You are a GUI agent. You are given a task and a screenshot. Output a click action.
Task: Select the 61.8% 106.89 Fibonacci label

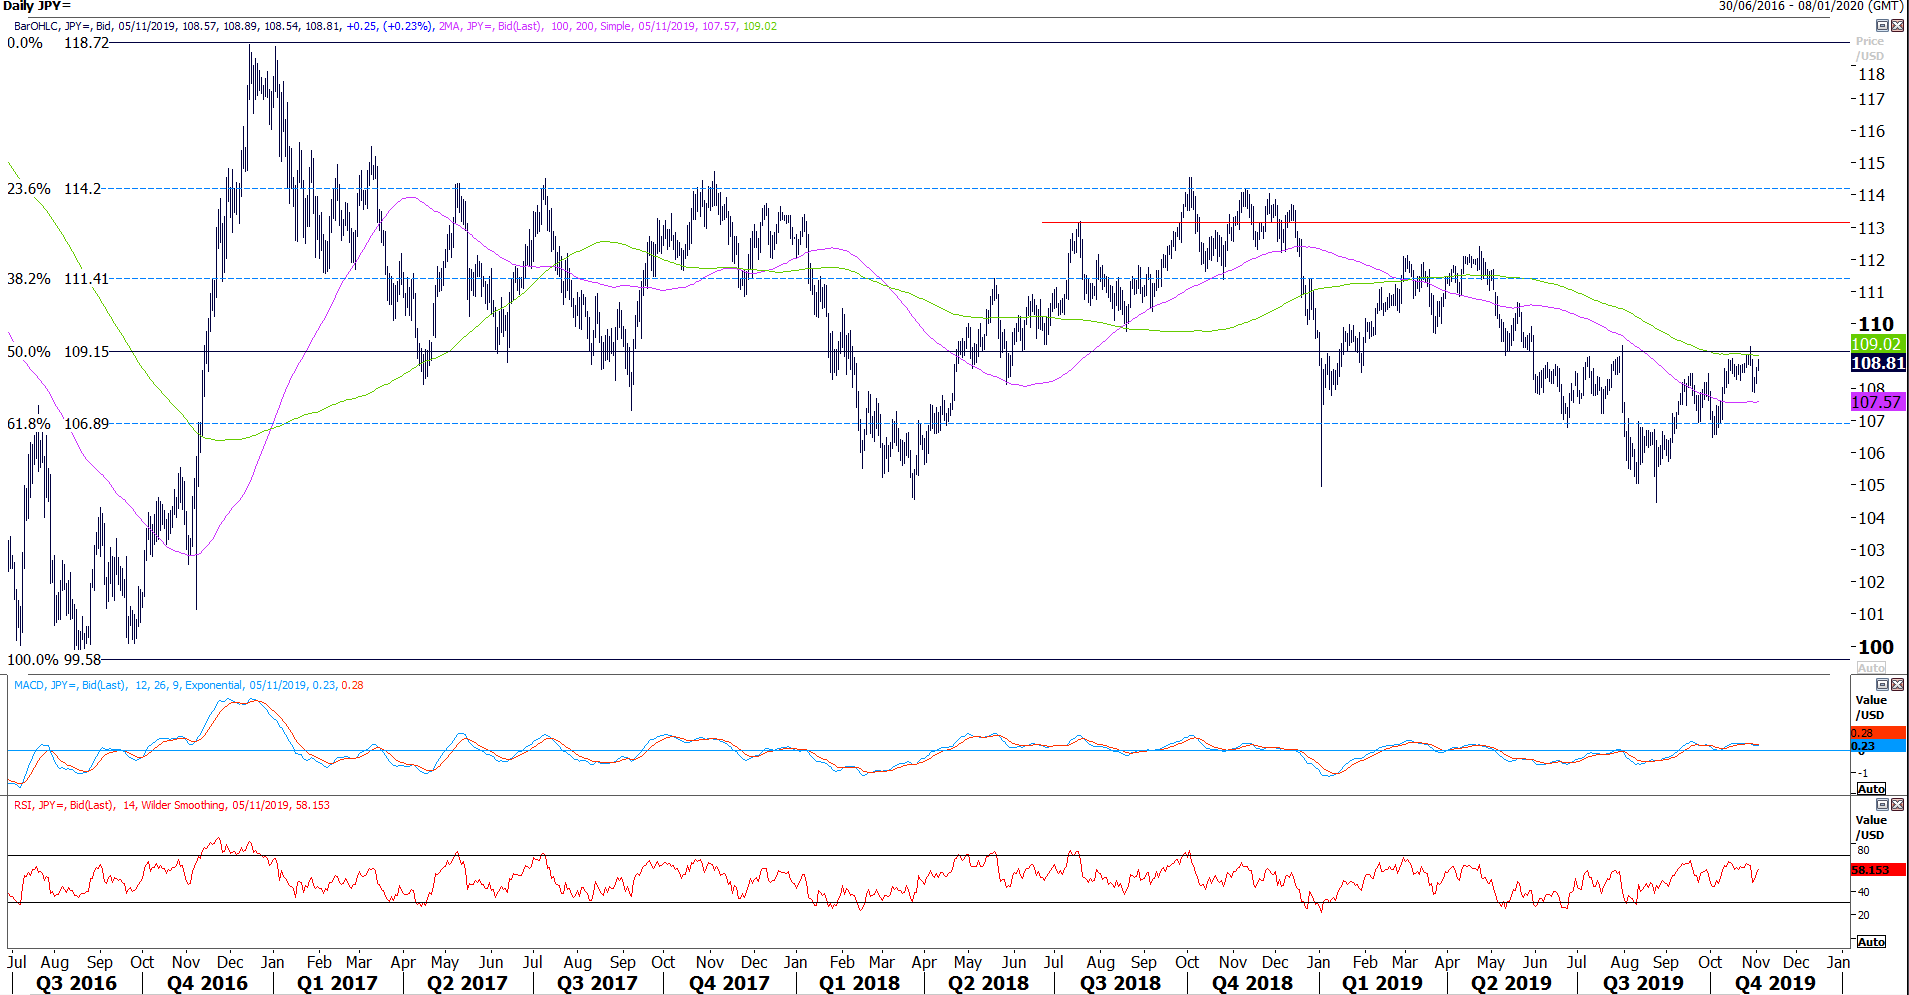58,424
